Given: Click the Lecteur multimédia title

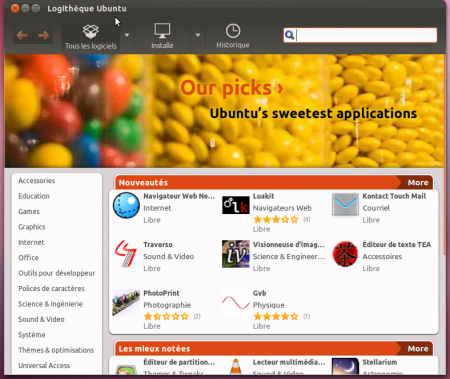Looking at the screenshot, I should [289, 362].
